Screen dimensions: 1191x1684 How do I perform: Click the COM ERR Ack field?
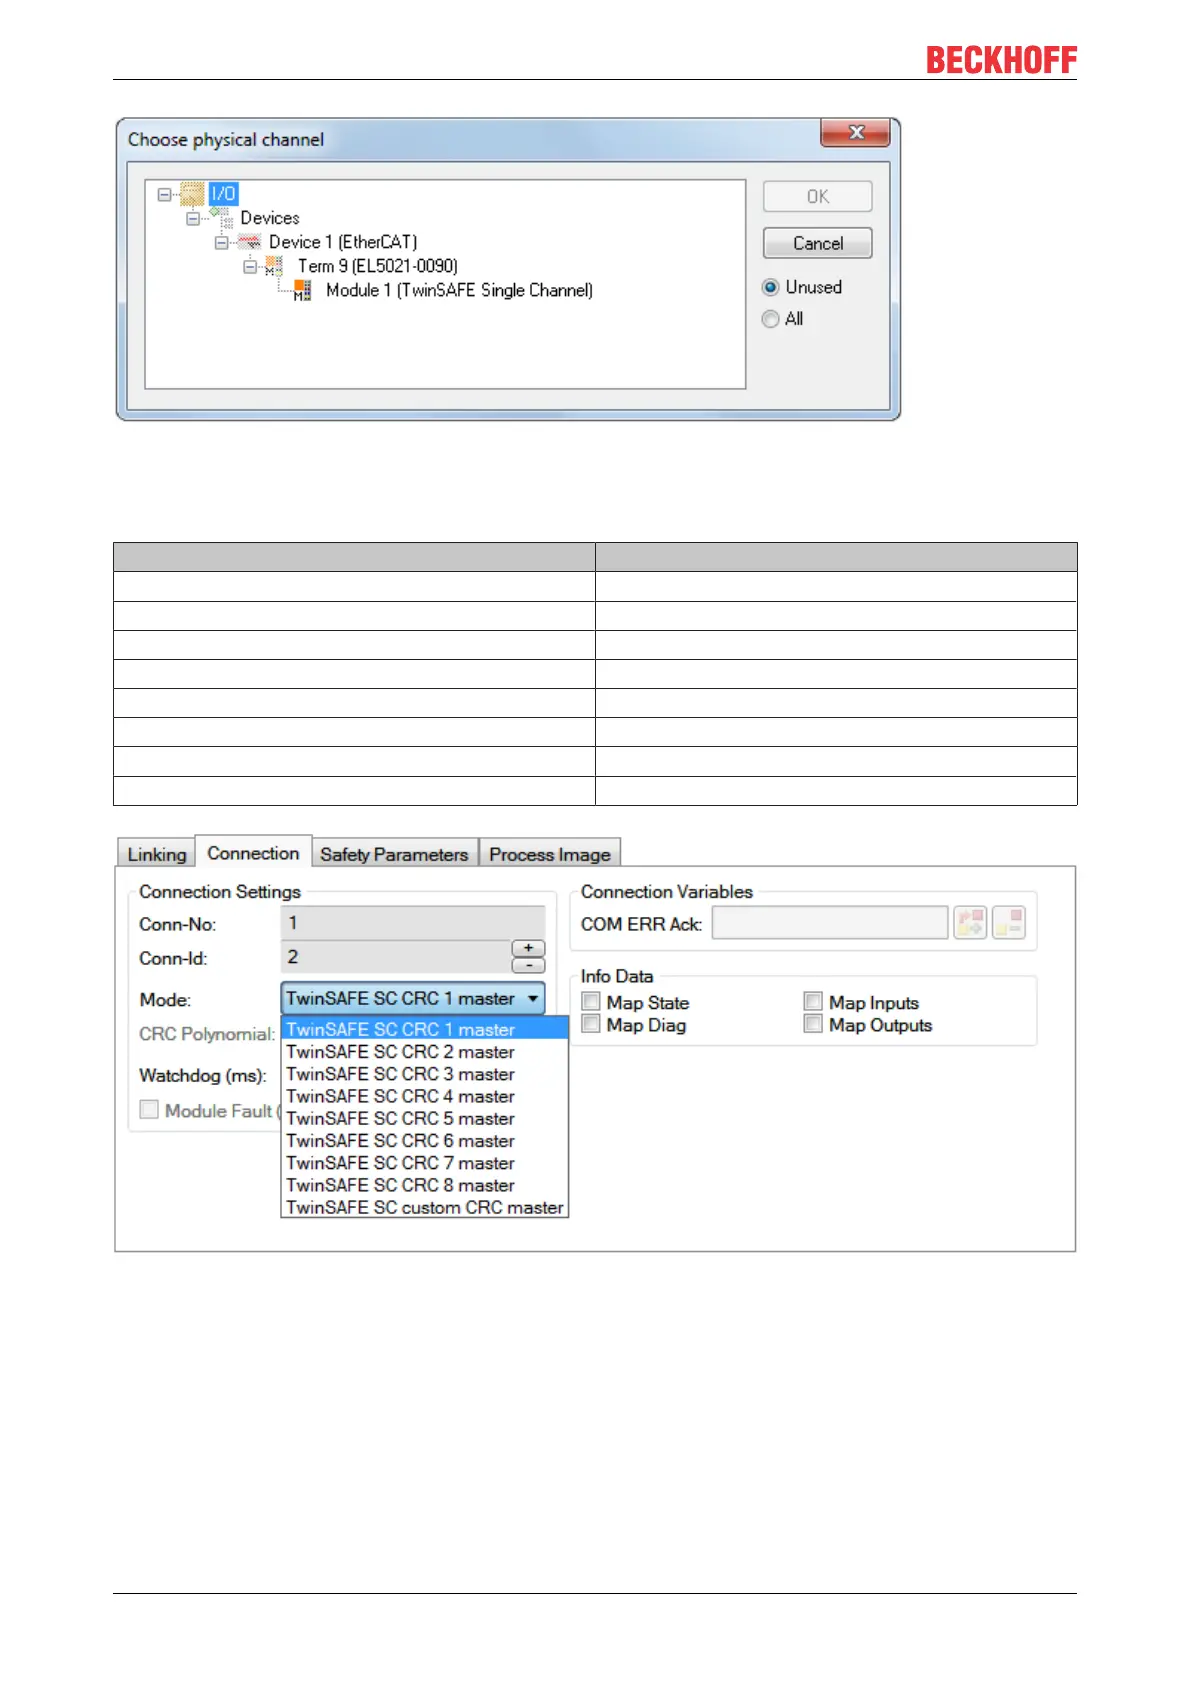tap(830, 923)
